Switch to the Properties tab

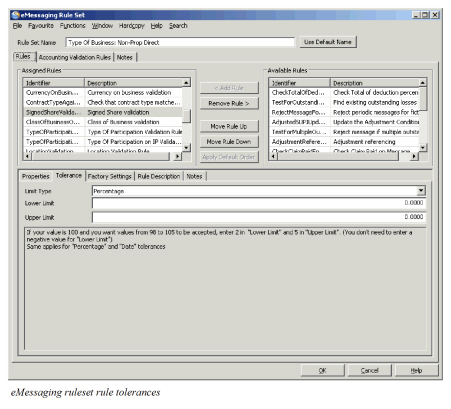[x=36, y=176]
